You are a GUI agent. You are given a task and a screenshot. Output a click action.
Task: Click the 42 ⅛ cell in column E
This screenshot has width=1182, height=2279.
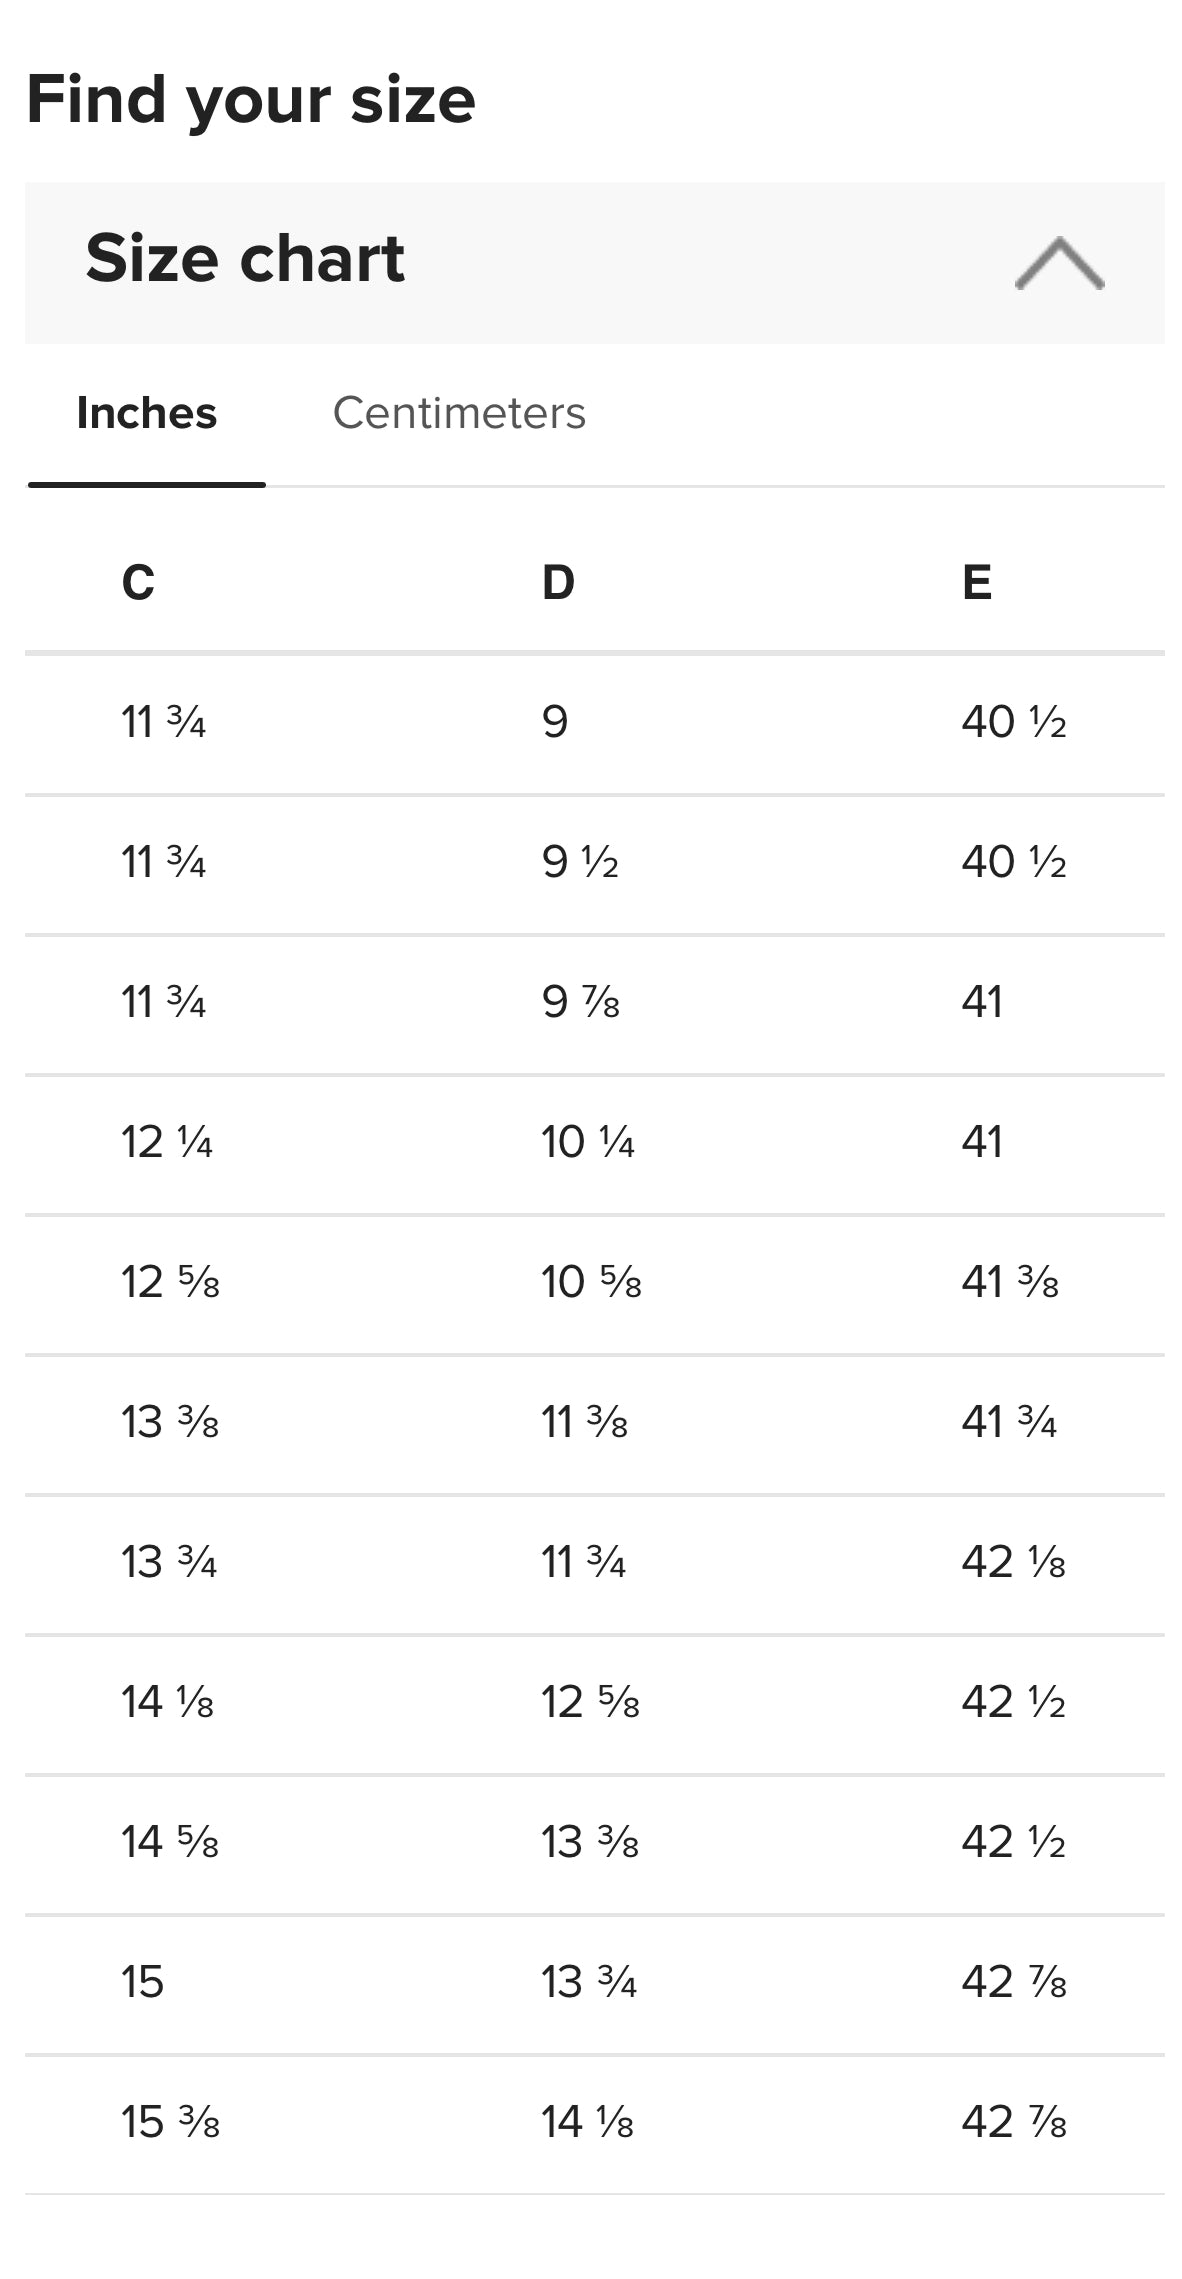1014,1561
